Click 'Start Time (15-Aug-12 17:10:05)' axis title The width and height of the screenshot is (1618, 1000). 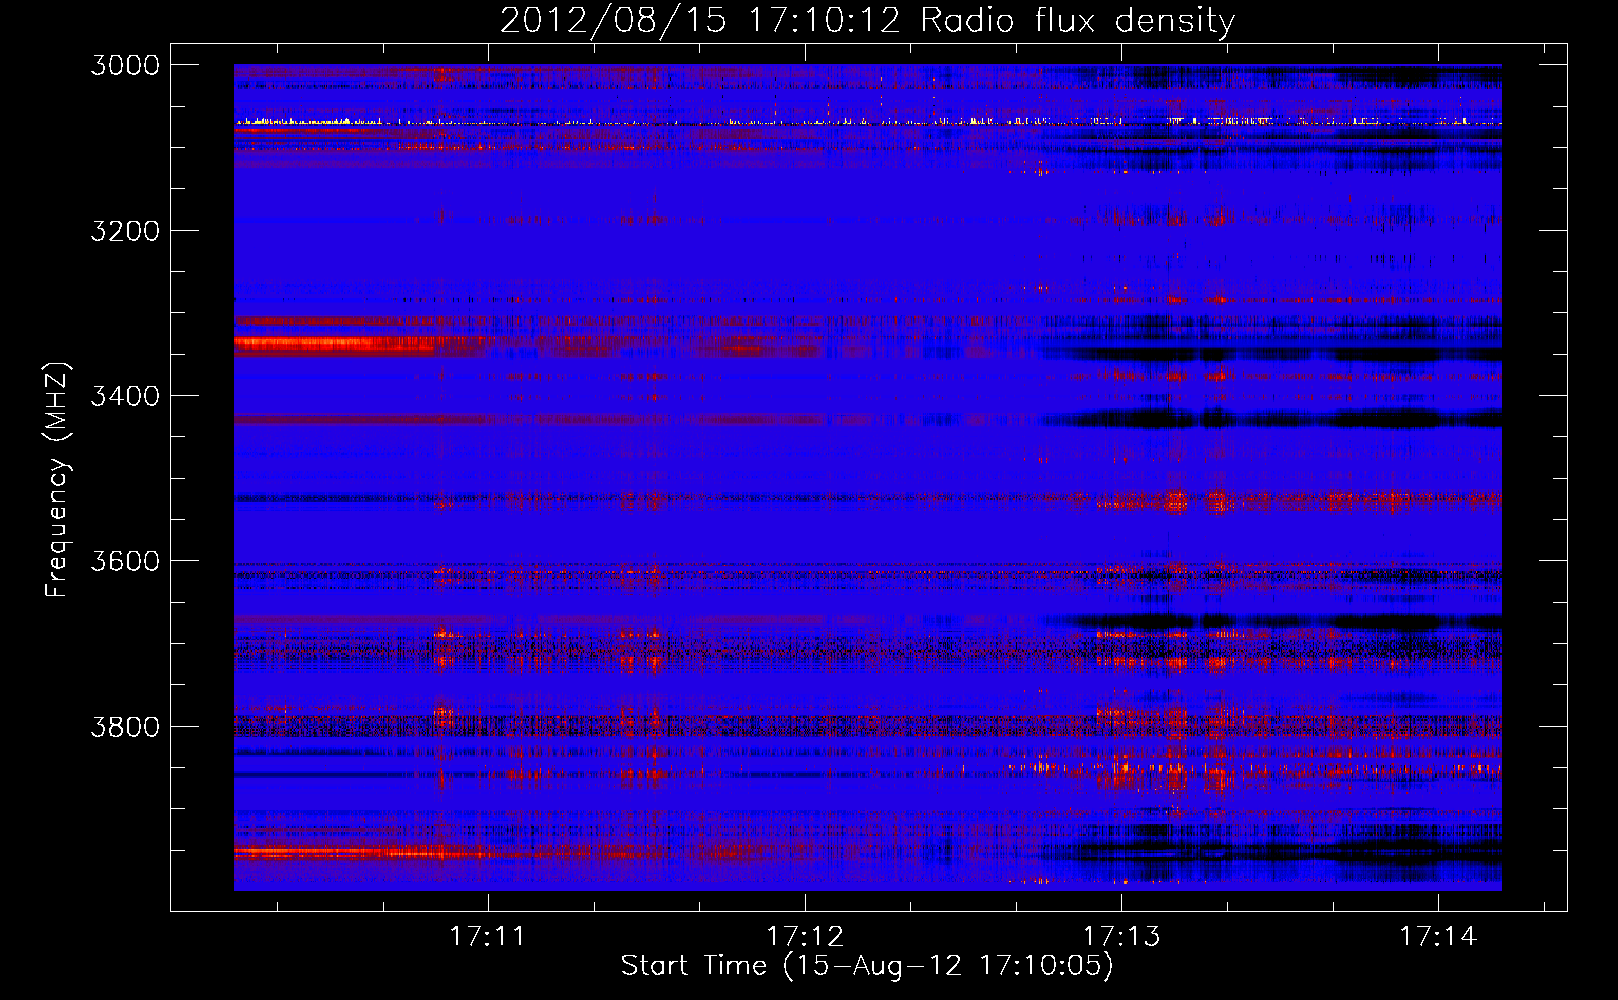point(867,966)
